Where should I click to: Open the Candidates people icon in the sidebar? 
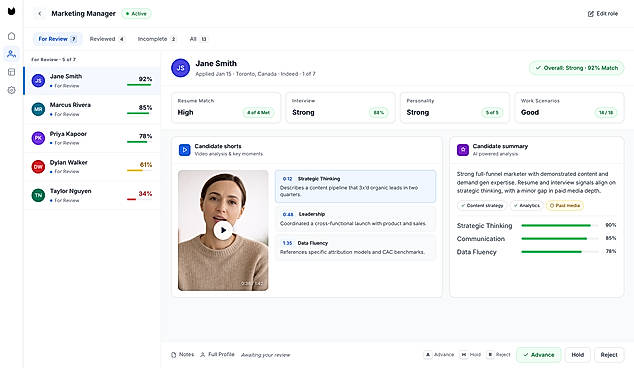11,54
